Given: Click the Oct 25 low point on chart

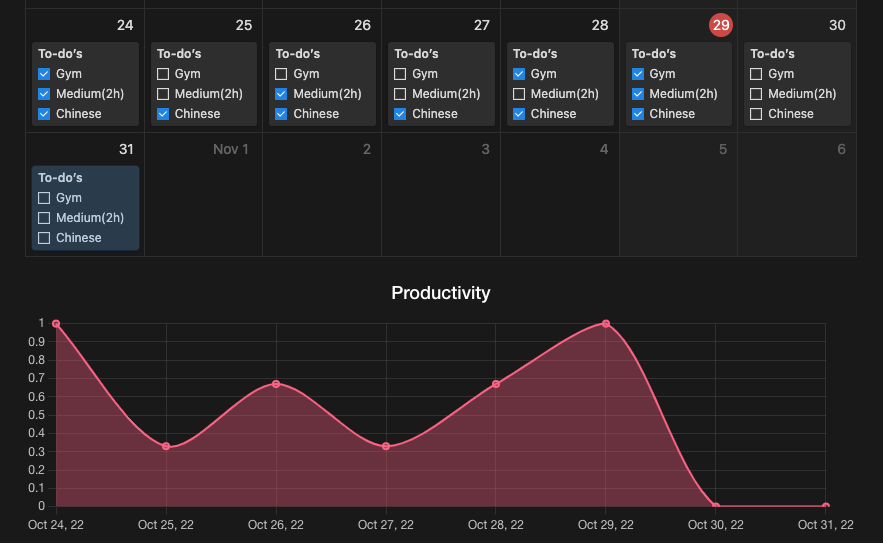Looking at the screenshot, I should click(x=166, y=446).
